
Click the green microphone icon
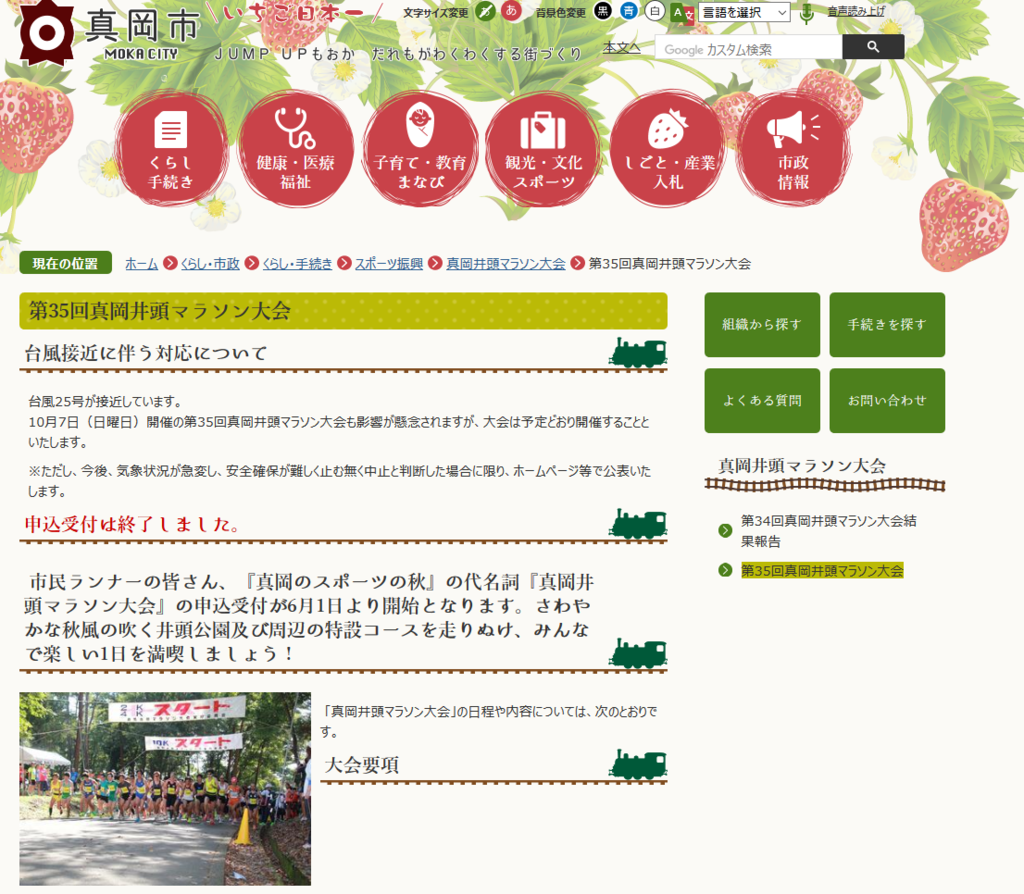click(x=807, y=13)
